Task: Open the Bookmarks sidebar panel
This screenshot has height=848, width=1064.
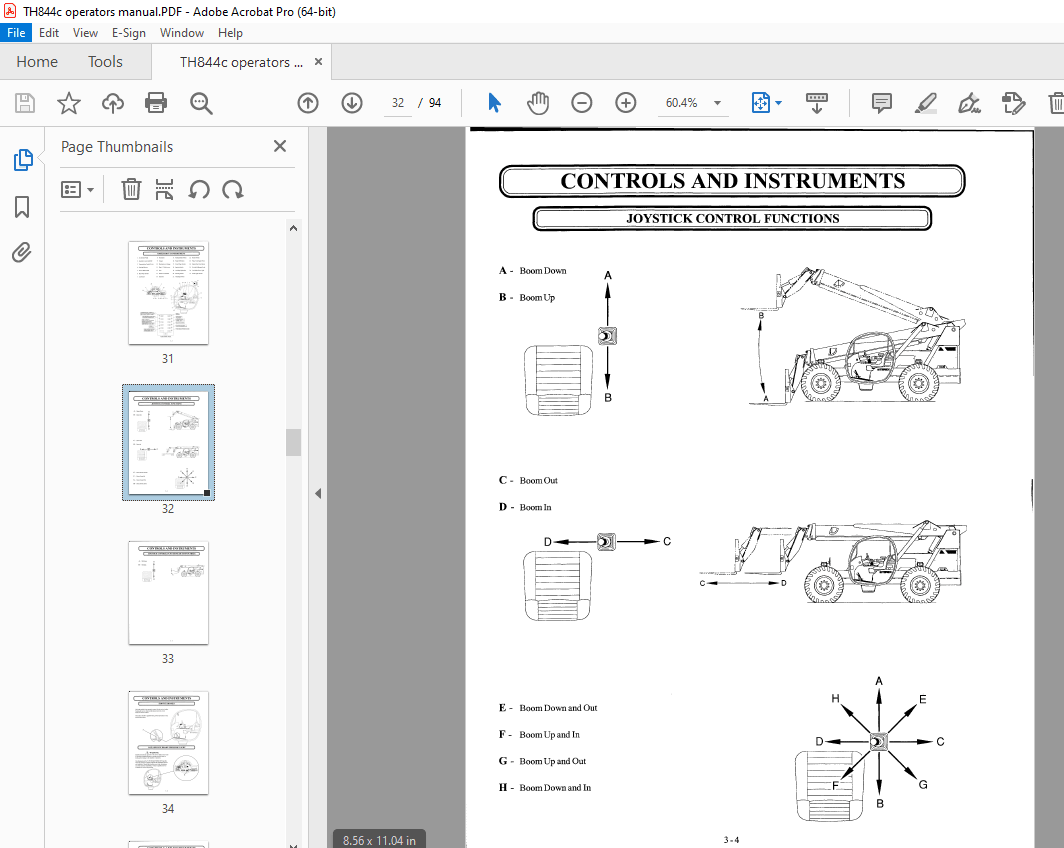Action: coord(22,207)
